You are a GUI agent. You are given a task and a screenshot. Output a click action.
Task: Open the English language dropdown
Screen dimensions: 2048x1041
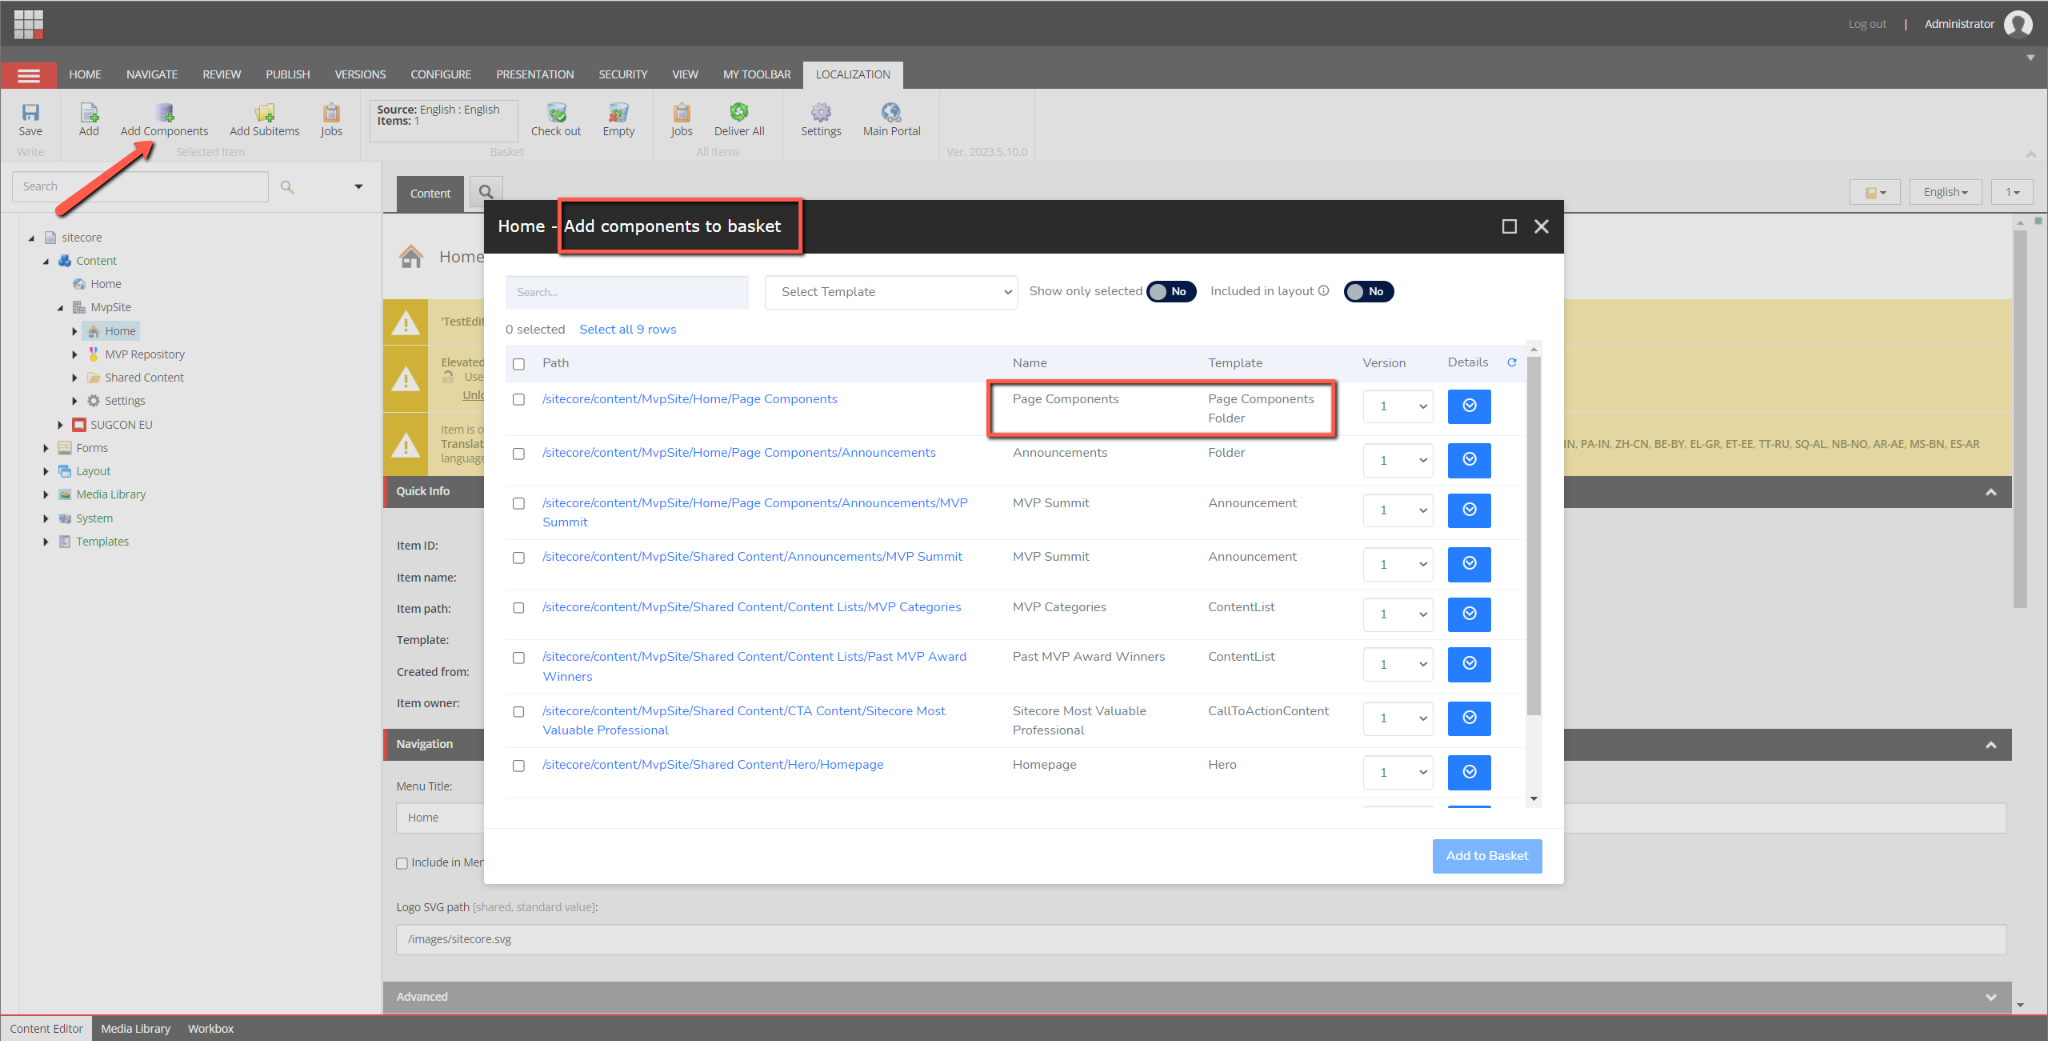point(1945,192)
